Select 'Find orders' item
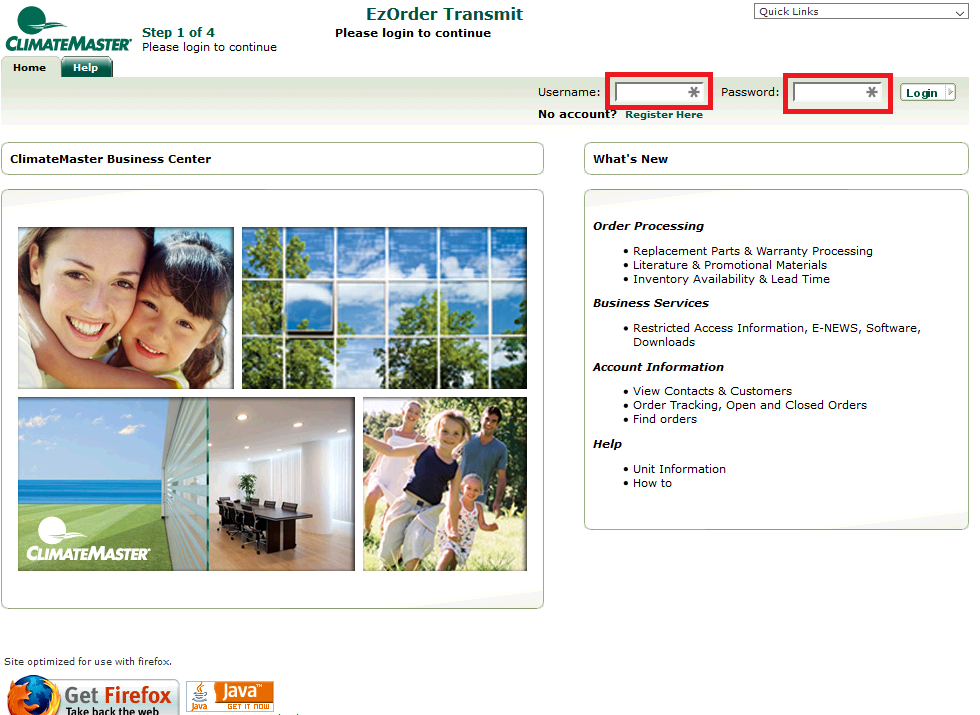Image resolution: width=980 pixels, height=715 pixels. tap(664, 419)
